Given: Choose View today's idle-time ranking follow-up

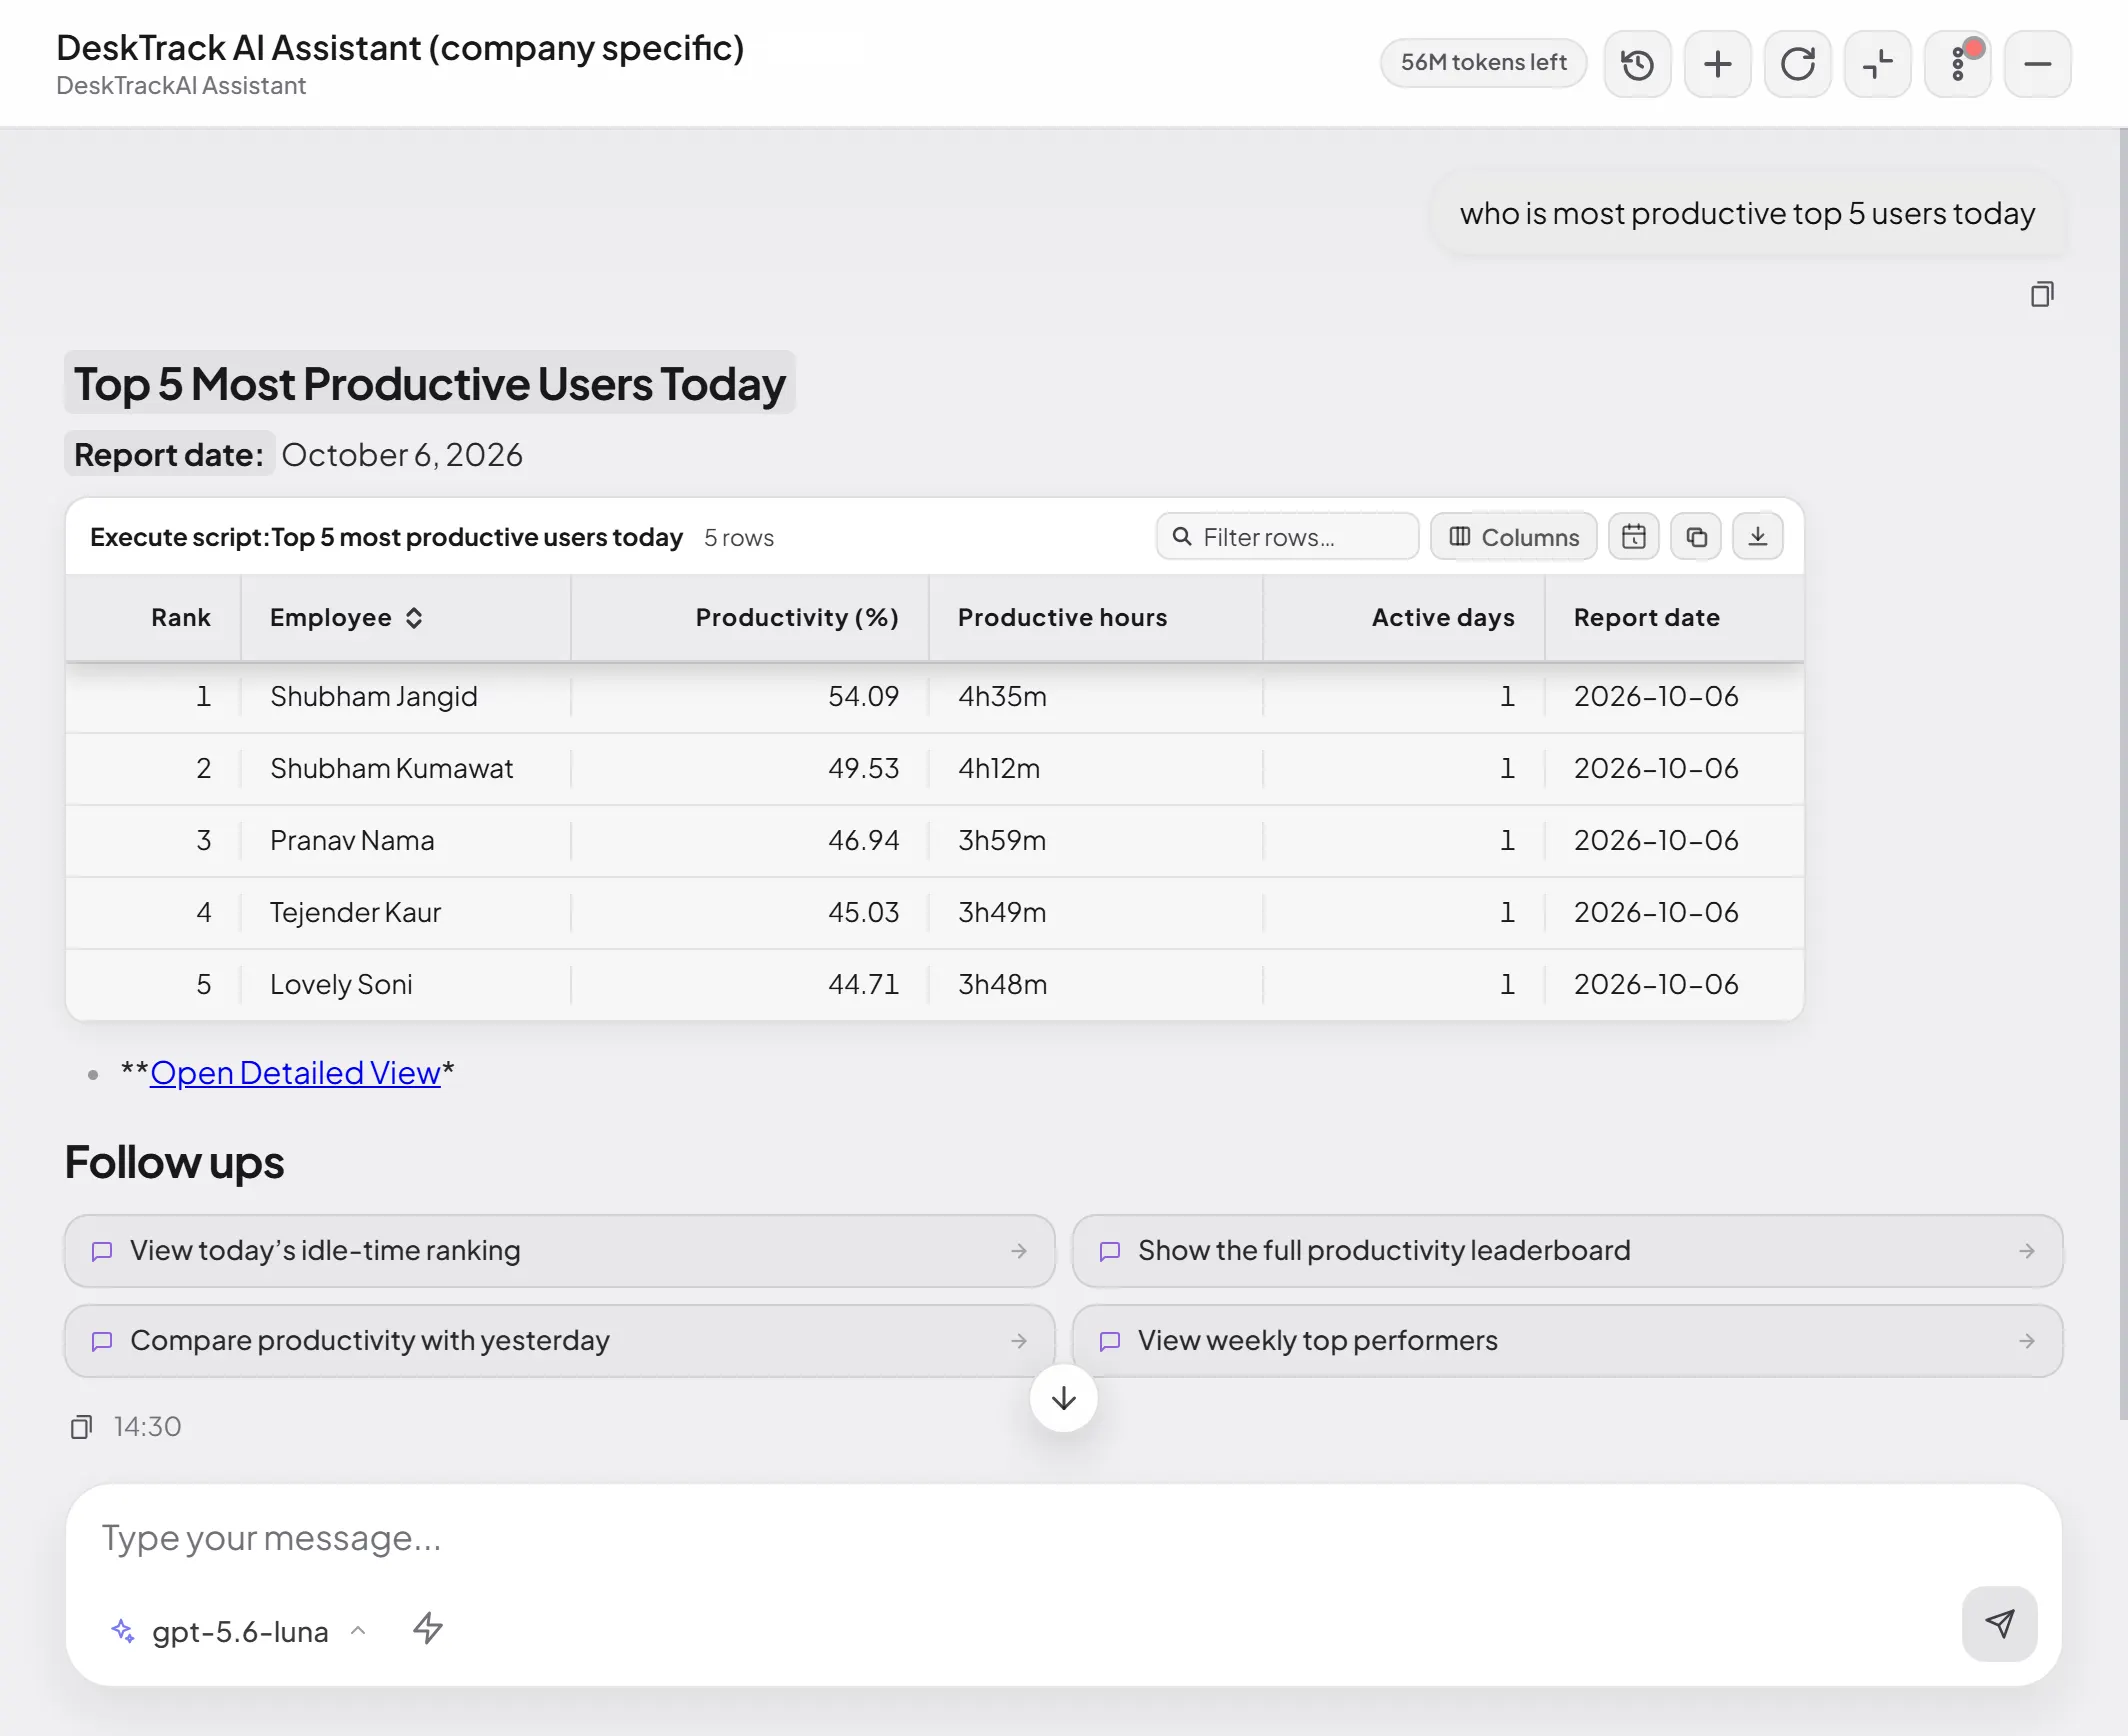Looking at the screenshot, I should (x=560, y=1251).
